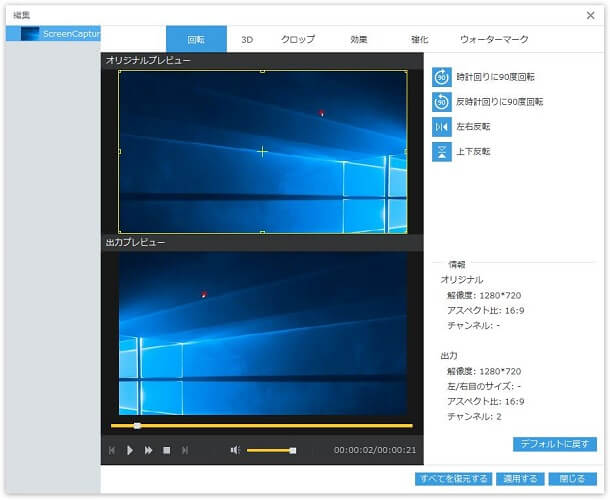The height and width of the screenshot is (500, 610).
Task: Rotate video 90 degrees clockwise icon
Action: (442, 77)
